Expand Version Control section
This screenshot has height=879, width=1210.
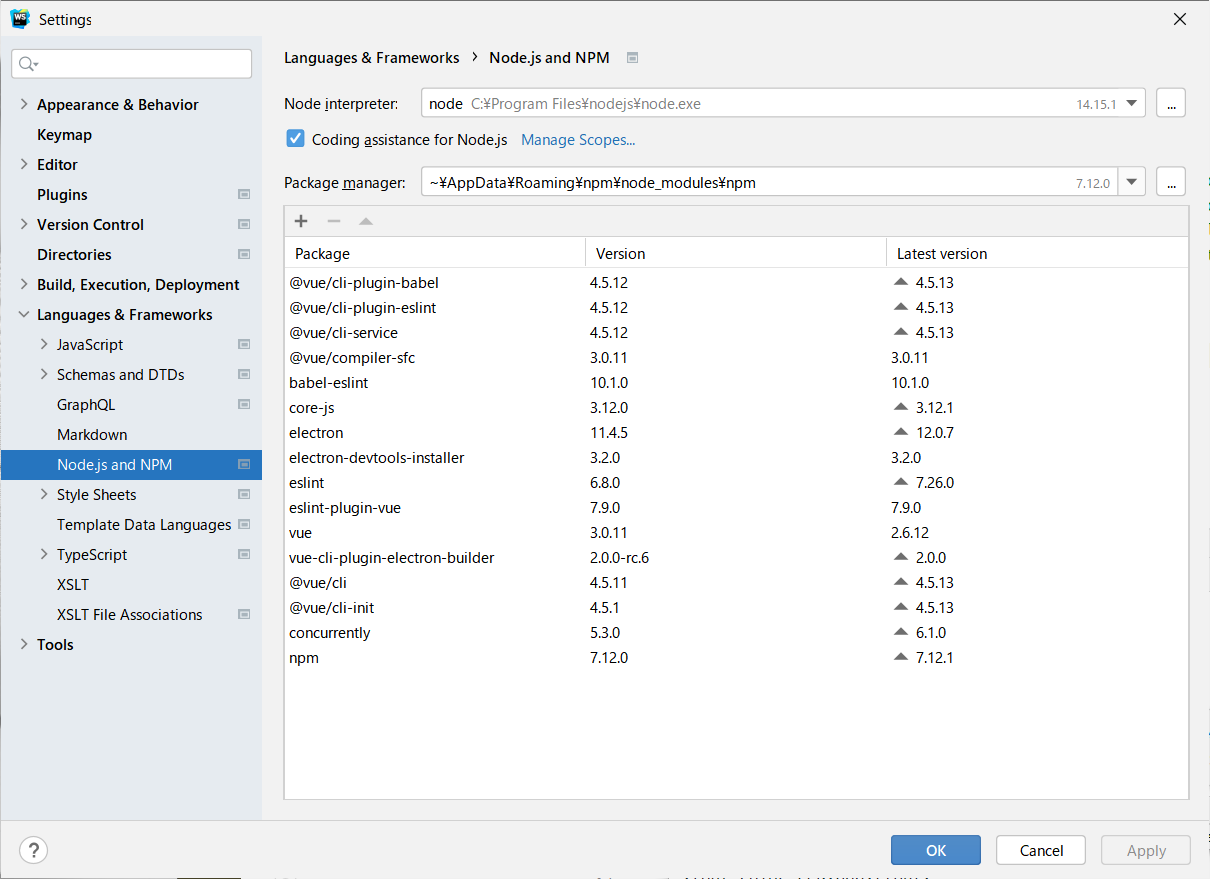pos(24,225)
